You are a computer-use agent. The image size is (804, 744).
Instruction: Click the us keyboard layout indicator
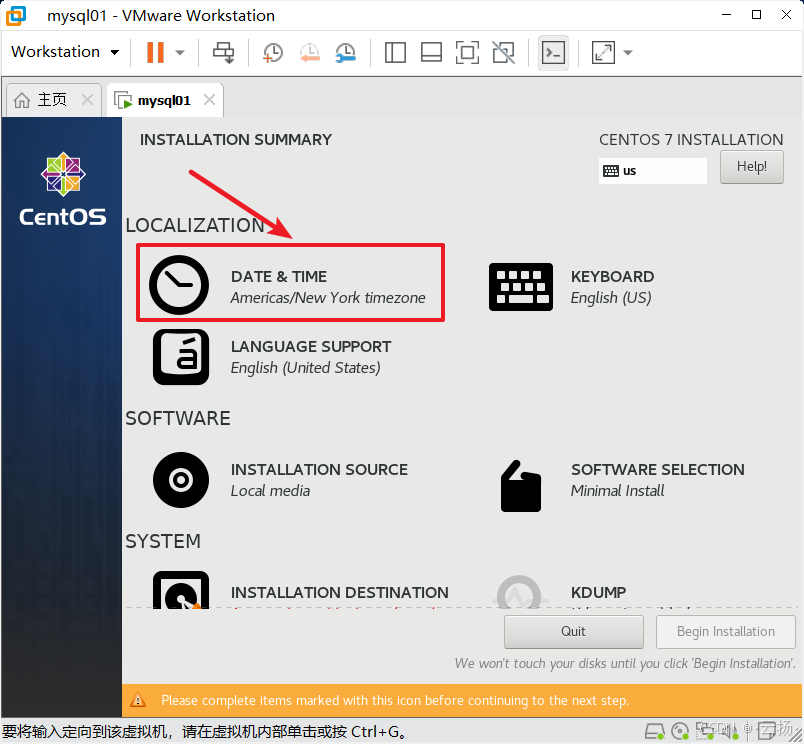[652, 171]
